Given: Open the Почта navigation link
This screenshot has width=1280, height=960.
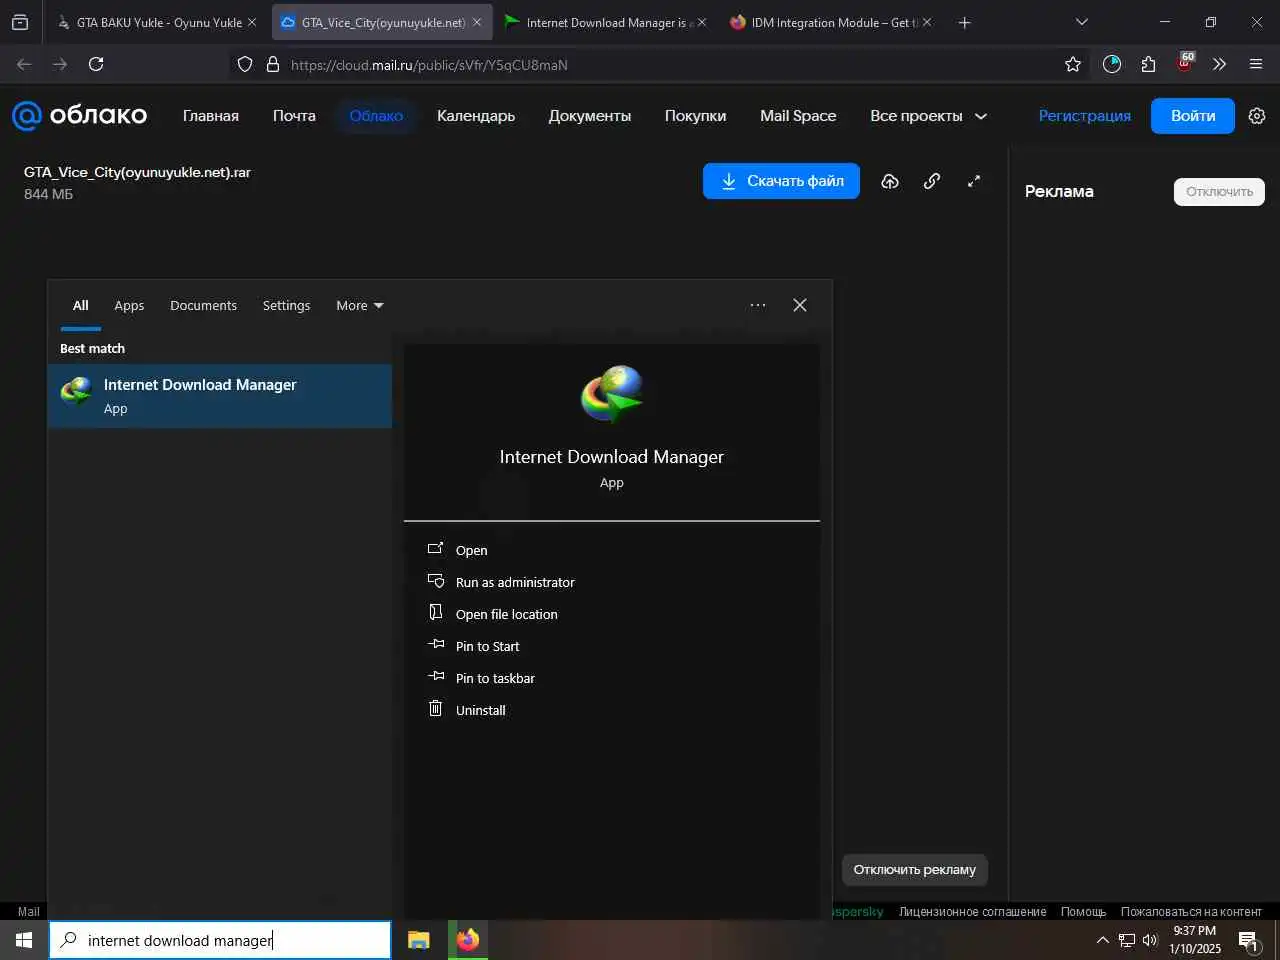Looking at the screenshot, I should point(294,116).
